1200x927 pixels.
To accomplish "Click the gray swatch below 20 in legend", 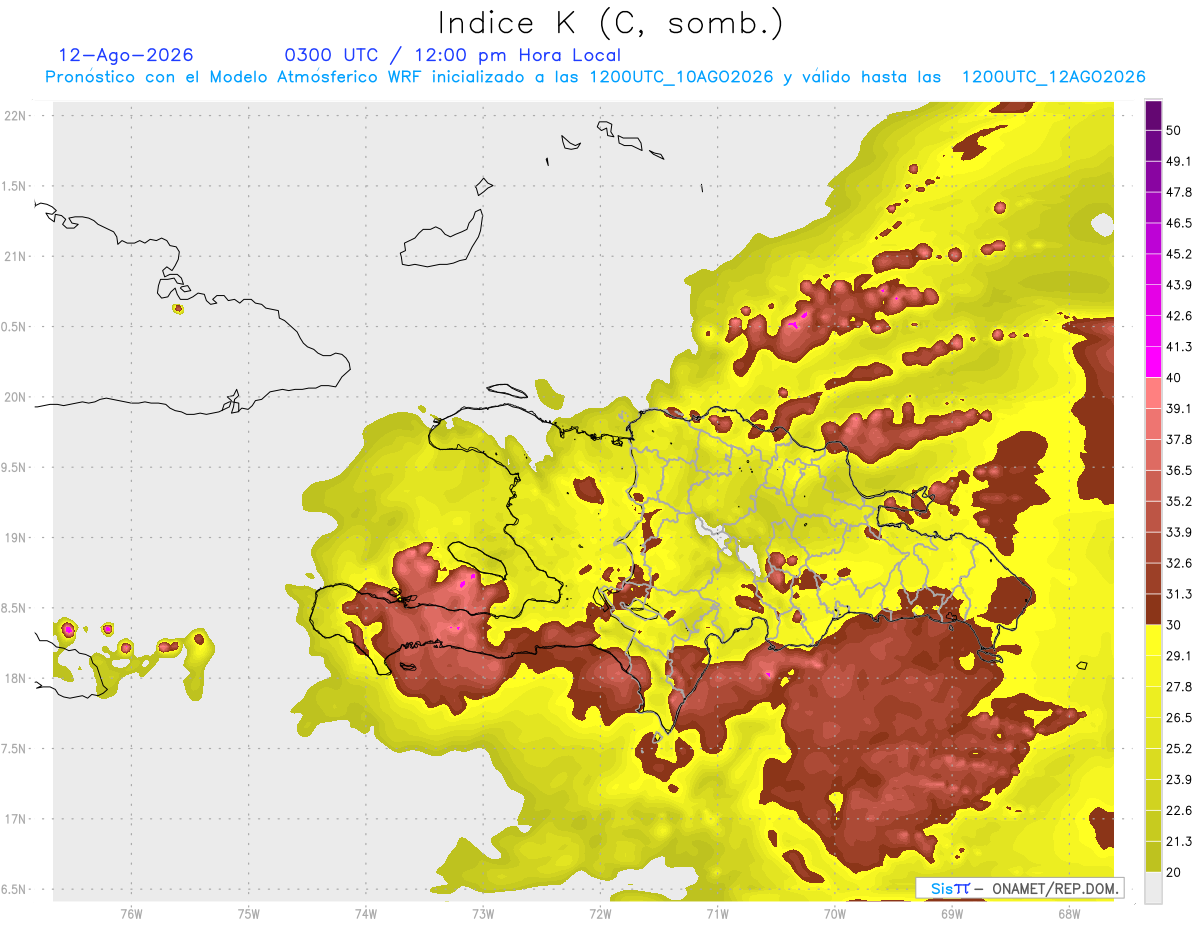I will click(1153, 888).
